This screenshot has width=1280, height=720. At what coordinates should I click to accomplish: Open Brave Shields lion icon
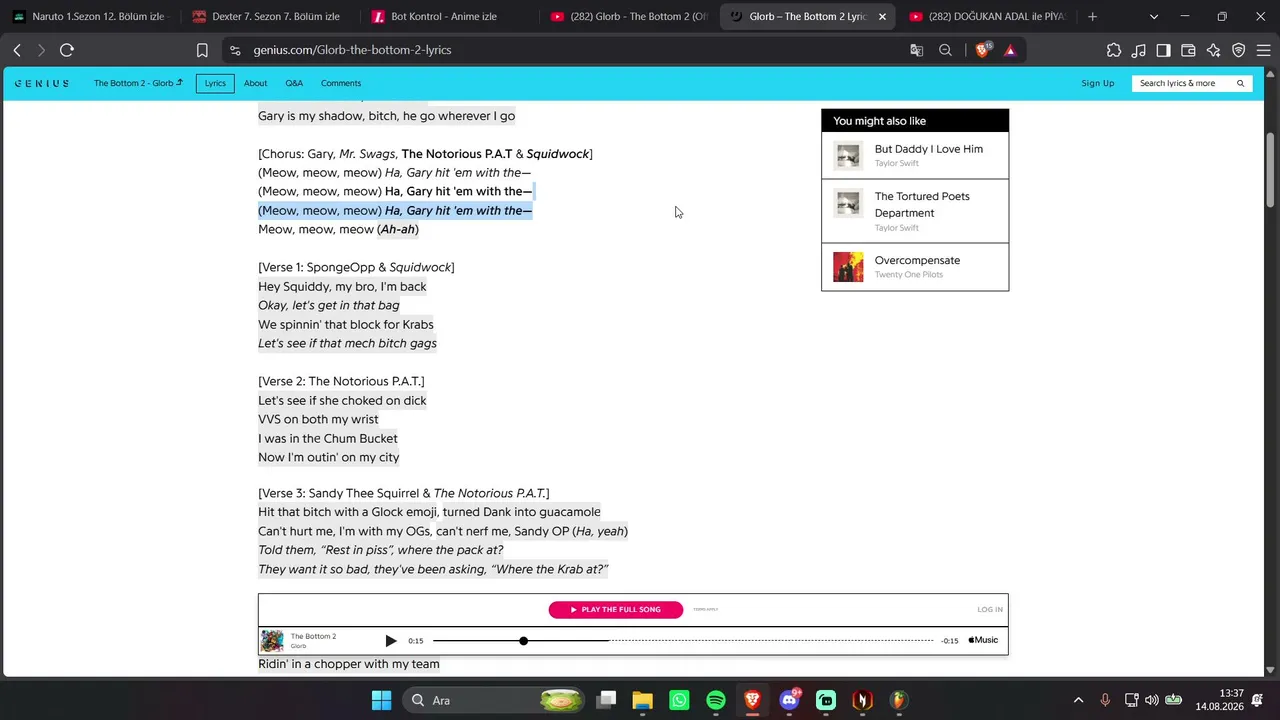point(983,50)
